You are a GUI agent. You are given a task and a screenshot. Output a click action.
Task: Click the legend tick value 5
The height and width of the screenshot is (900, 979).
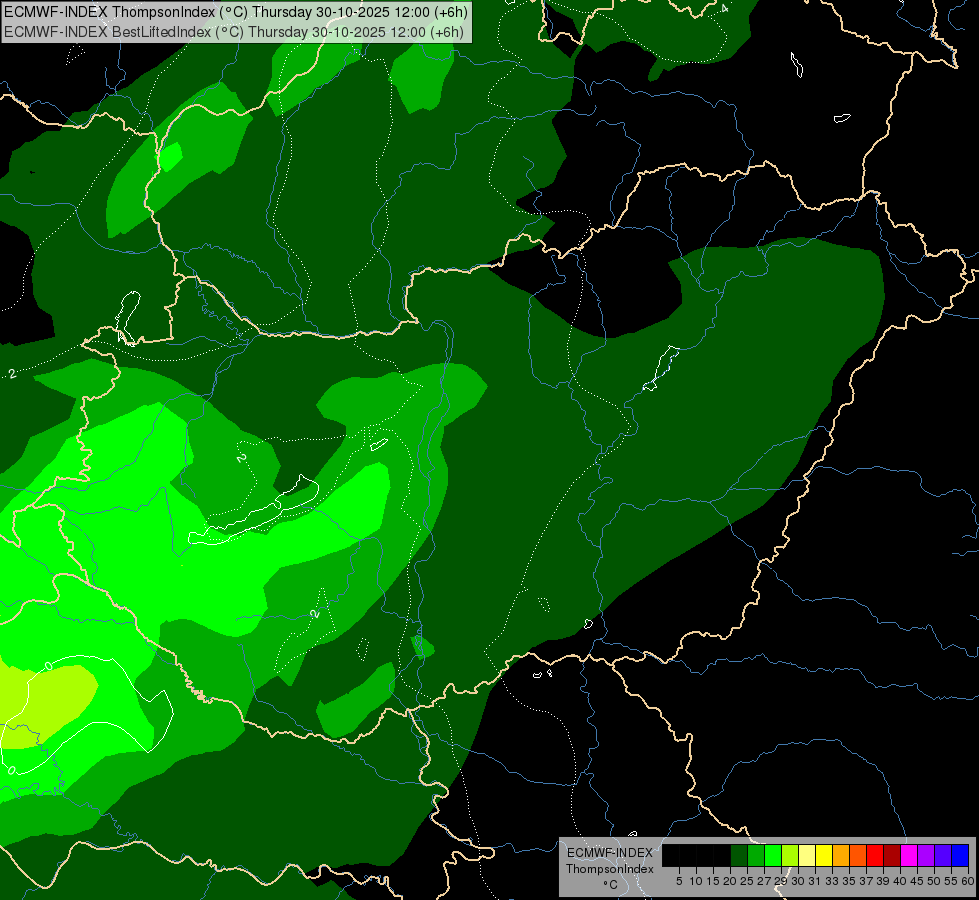click(679, 881)
